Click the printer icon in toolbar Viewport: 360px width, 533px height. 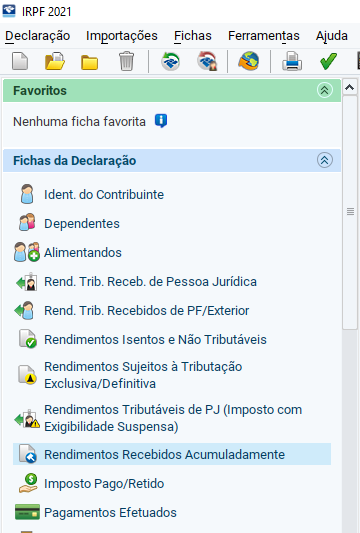pos(292,62)
